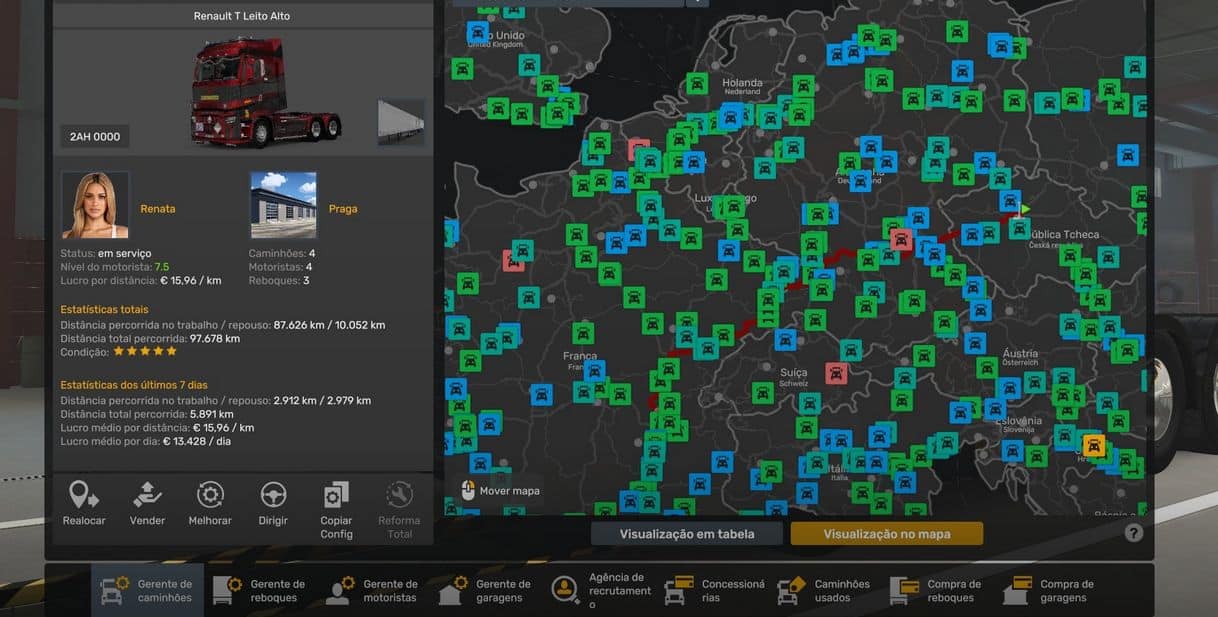Switch to Visualização em tabela
This screenshot has height=617, width=1218.
[686, 534]
